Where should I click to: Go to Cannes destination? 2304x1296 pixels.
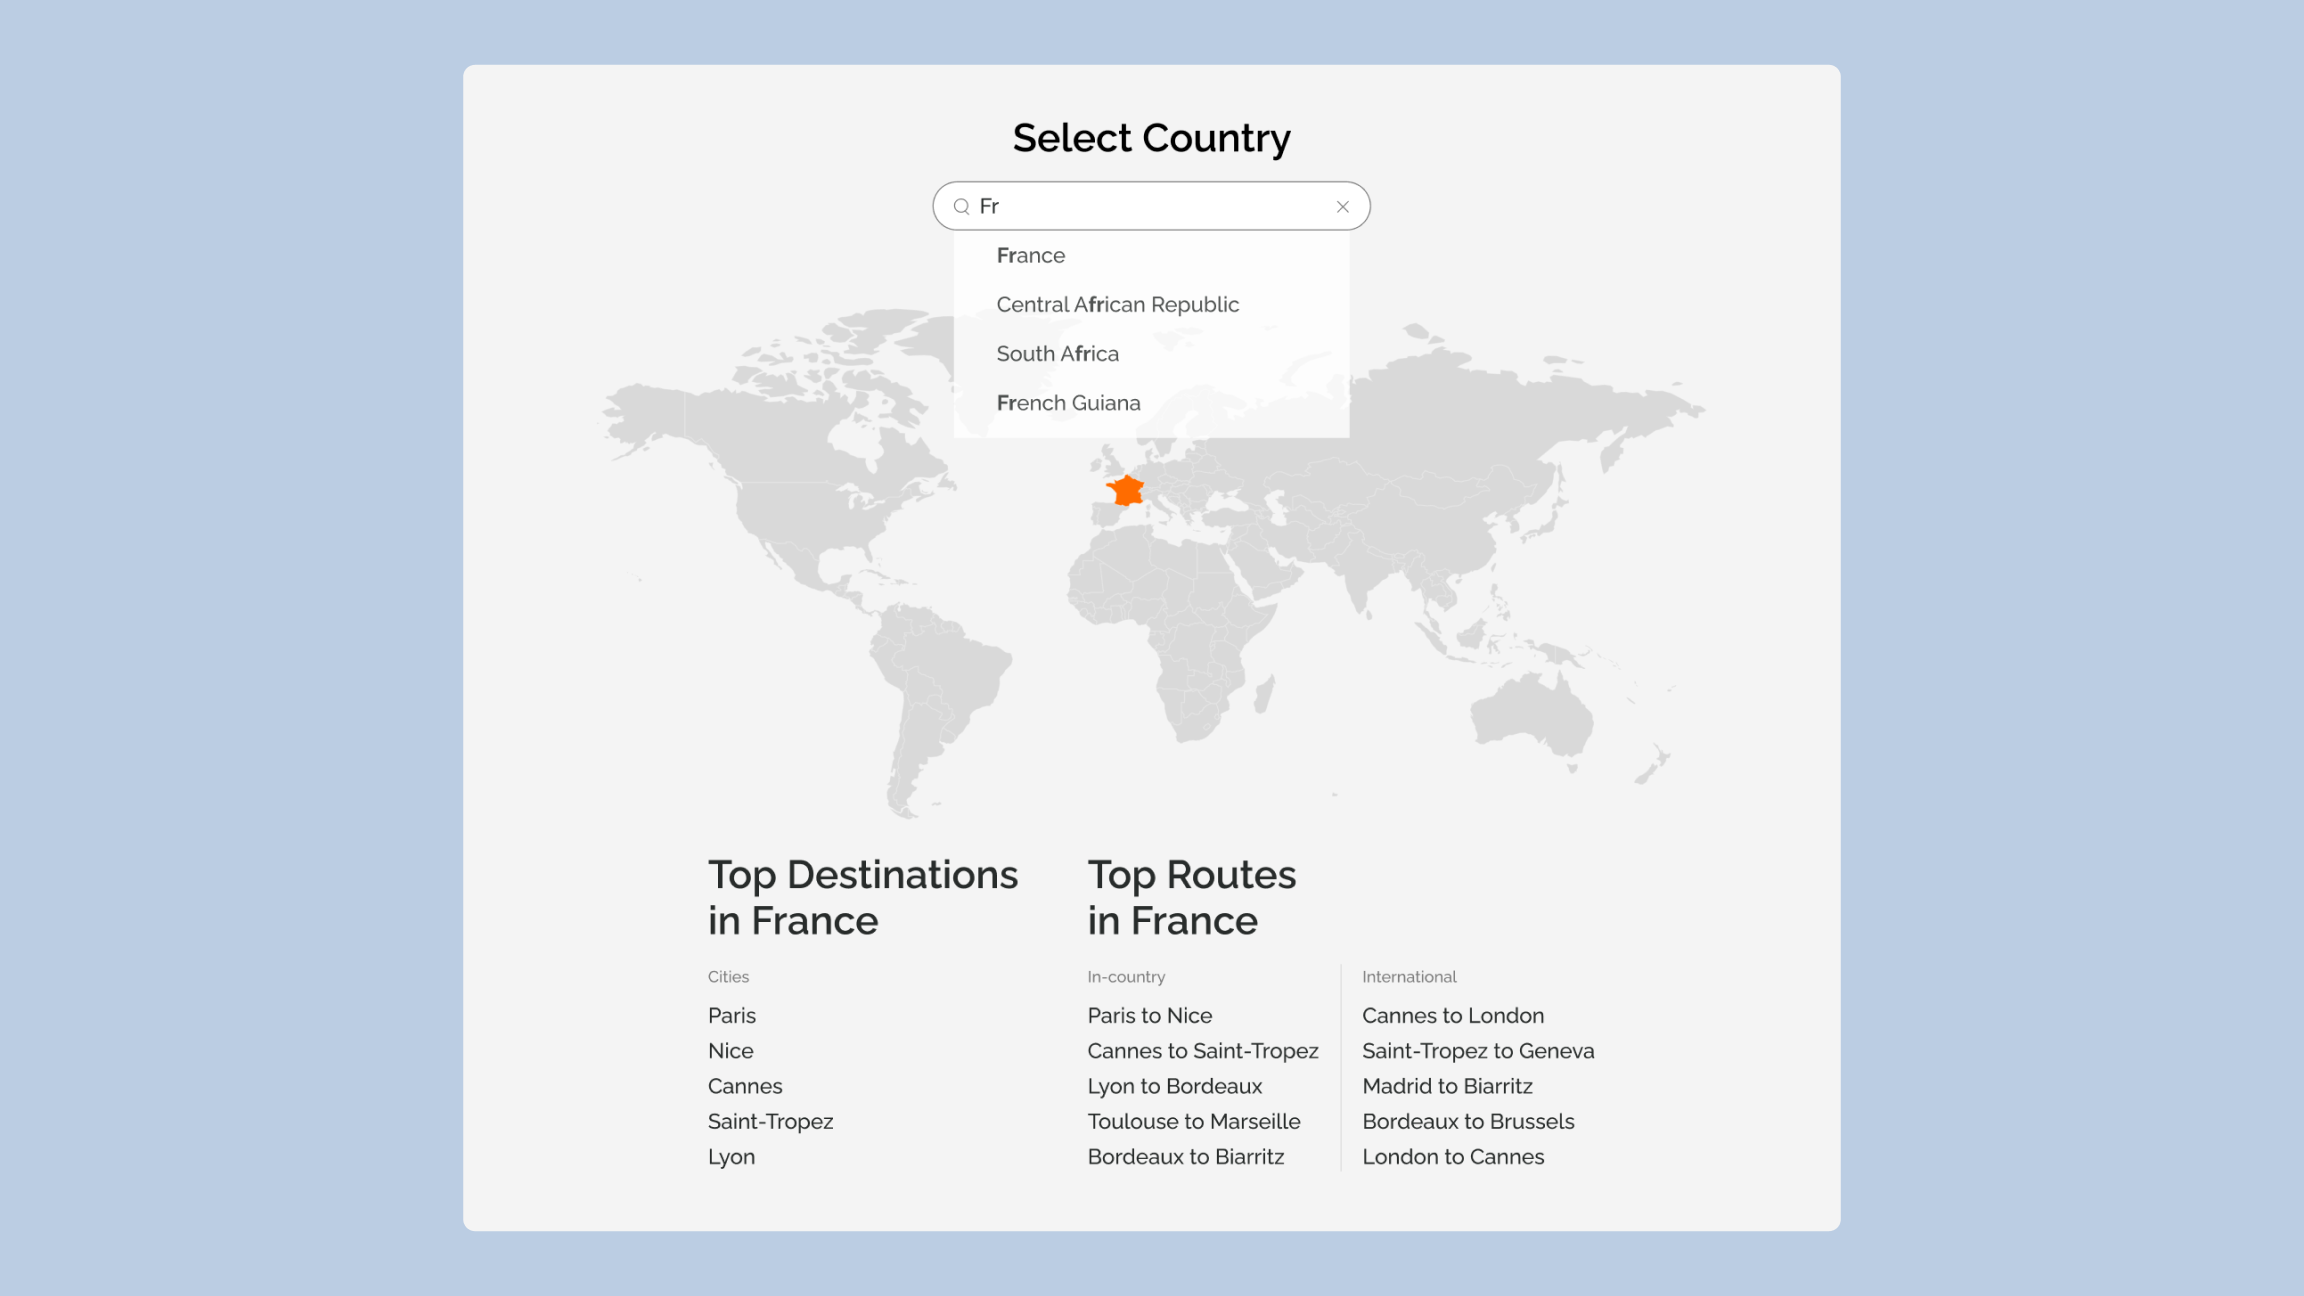tap(744, 1086)
